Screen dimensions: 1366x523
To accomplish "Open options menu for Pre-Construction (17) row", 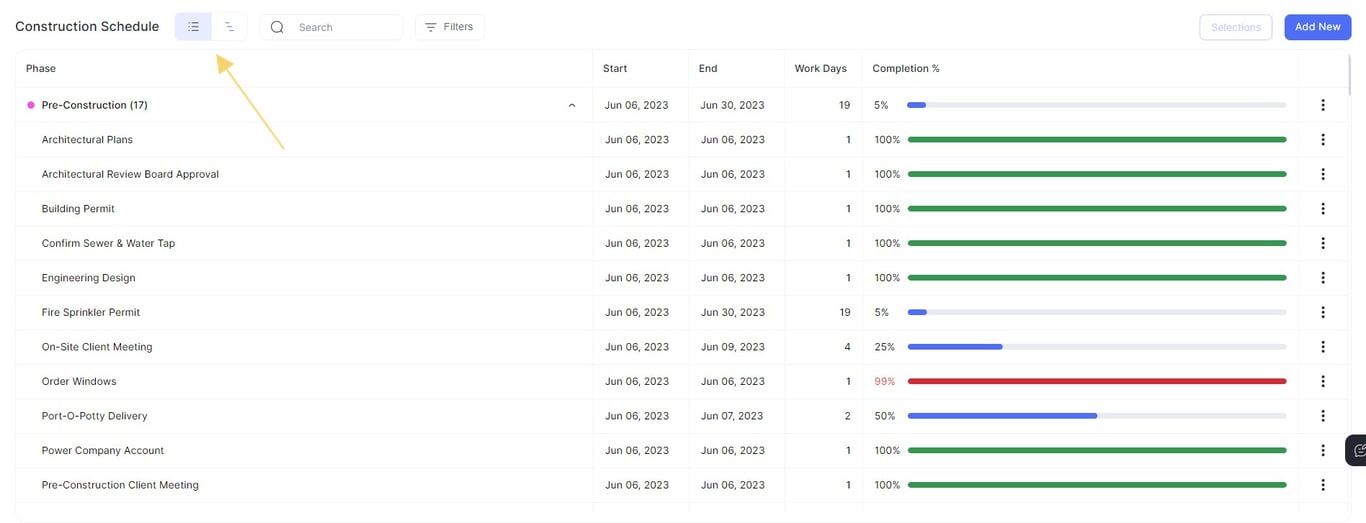I will point(1322,105).
